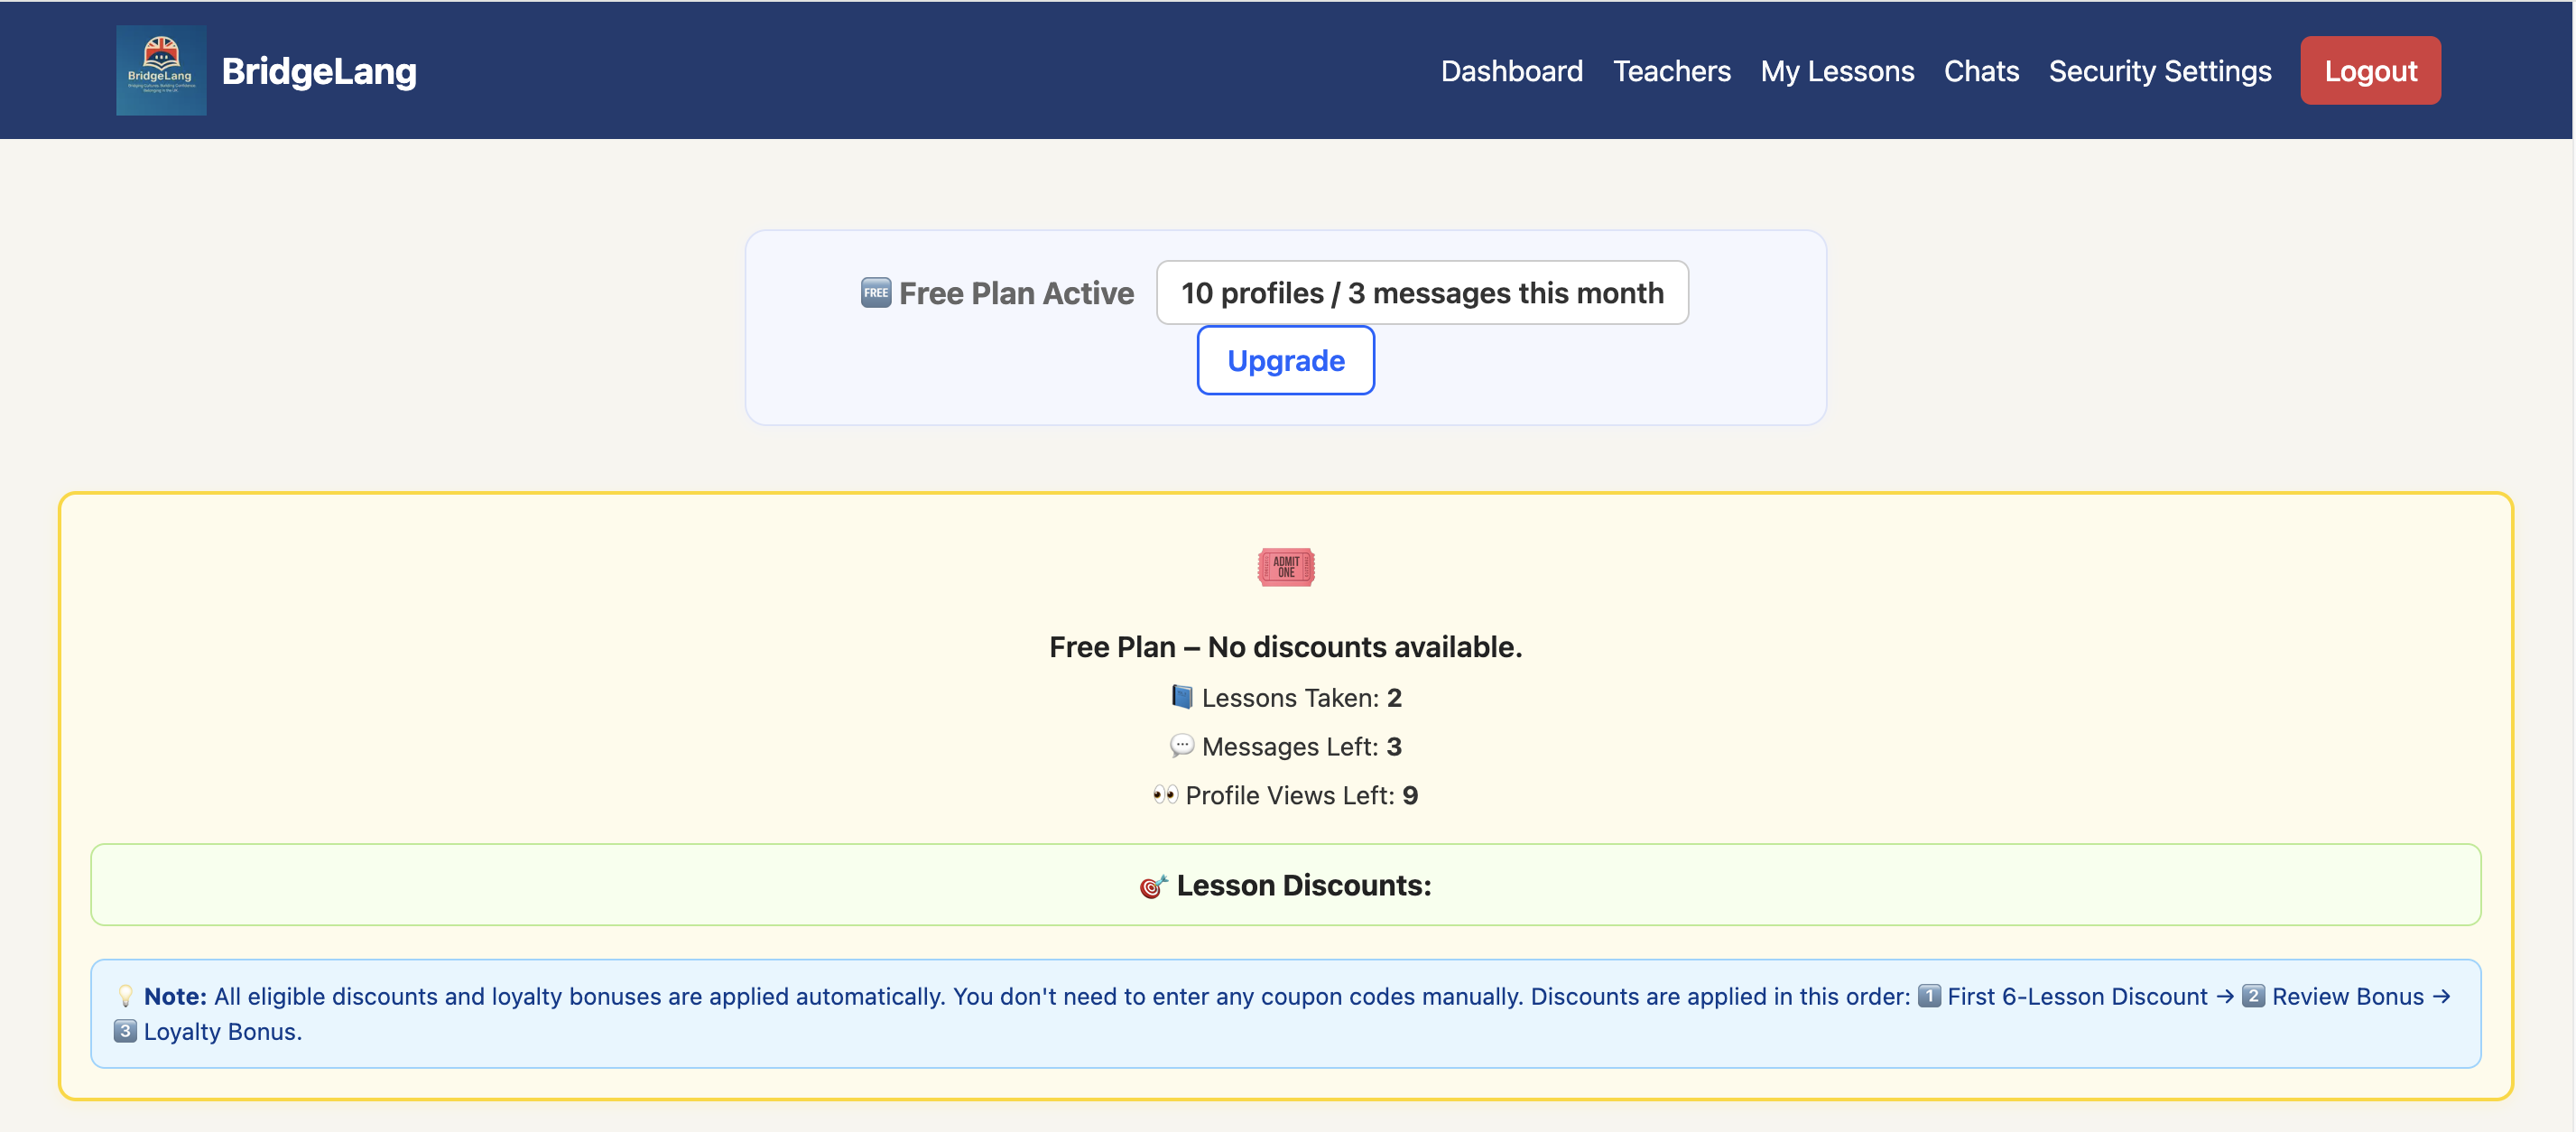2576x1132 pixels.
Task: Click the BridgeLang brand name link
Action: 319,71
